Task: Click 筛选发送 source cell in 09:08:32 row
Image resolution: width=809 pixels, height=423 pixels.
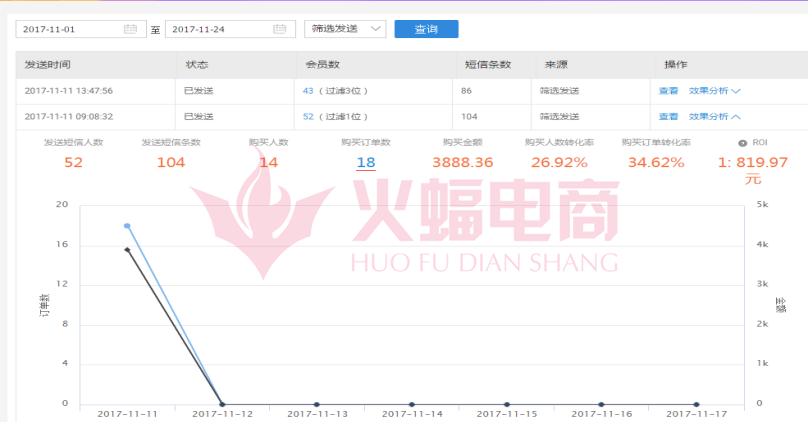Action: (559, 117)
